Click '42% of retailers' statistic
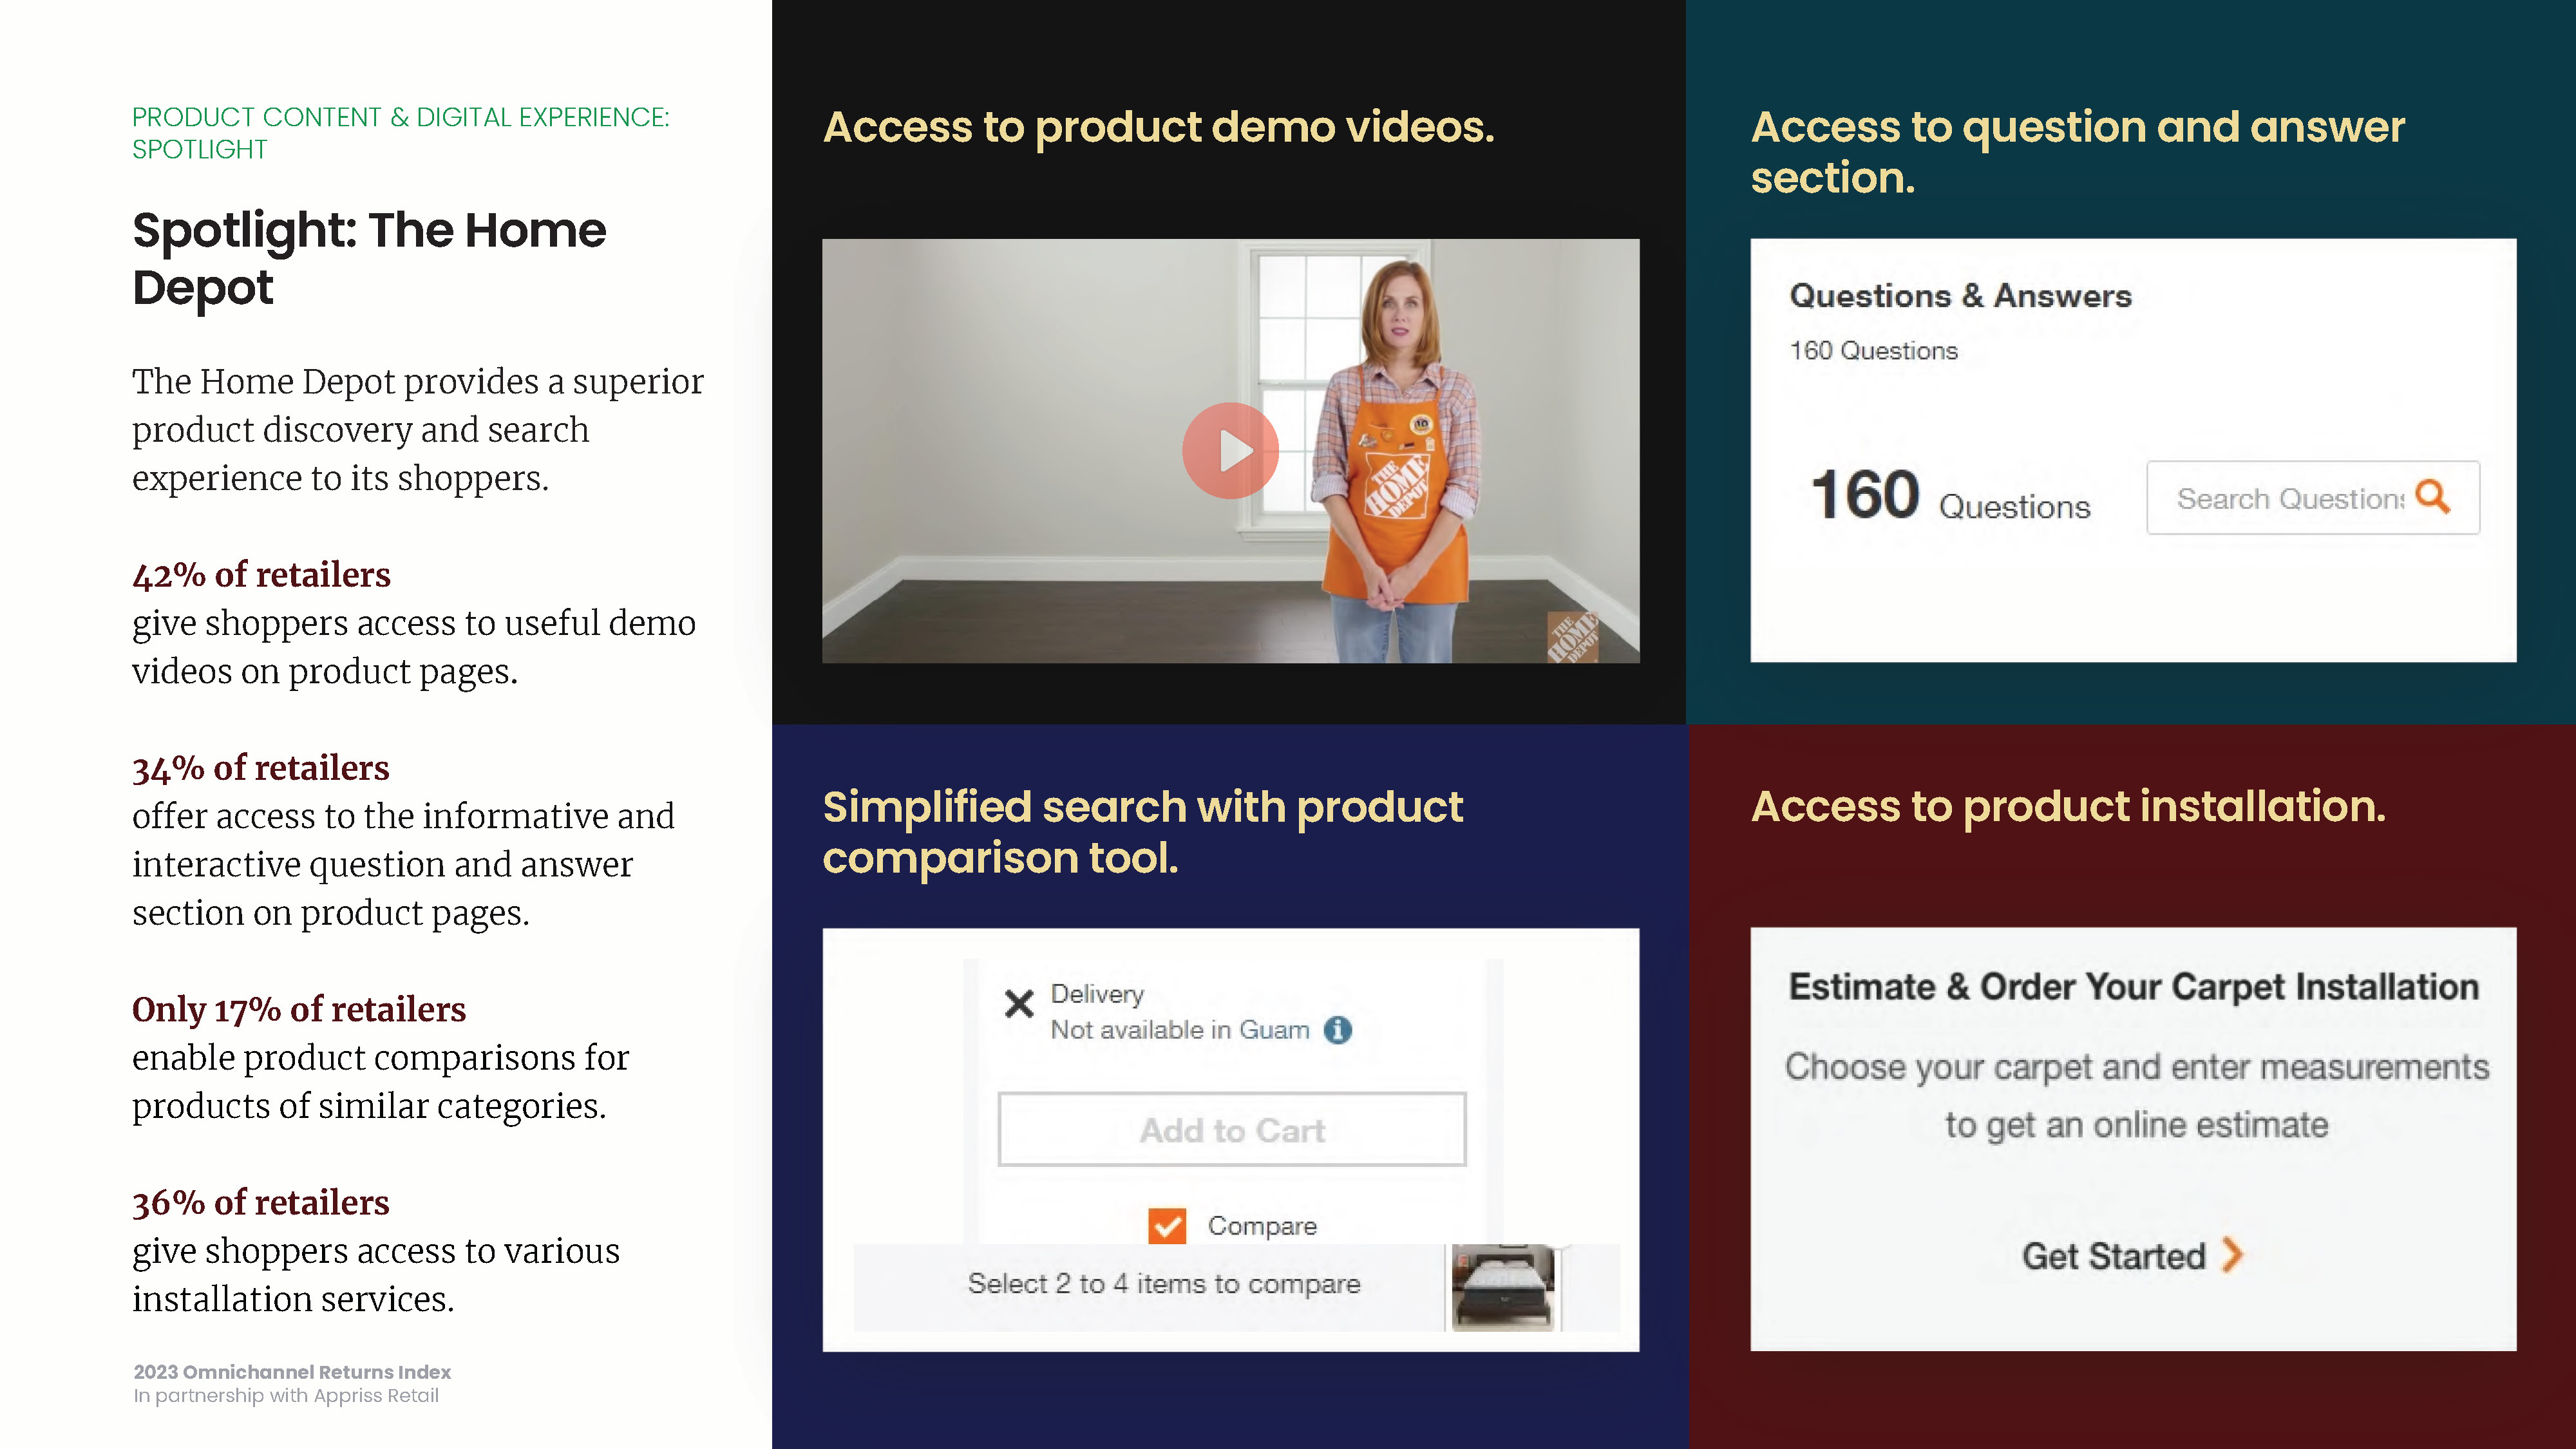This screenshot has height=1449, width=2576. [x=261, y=574]
